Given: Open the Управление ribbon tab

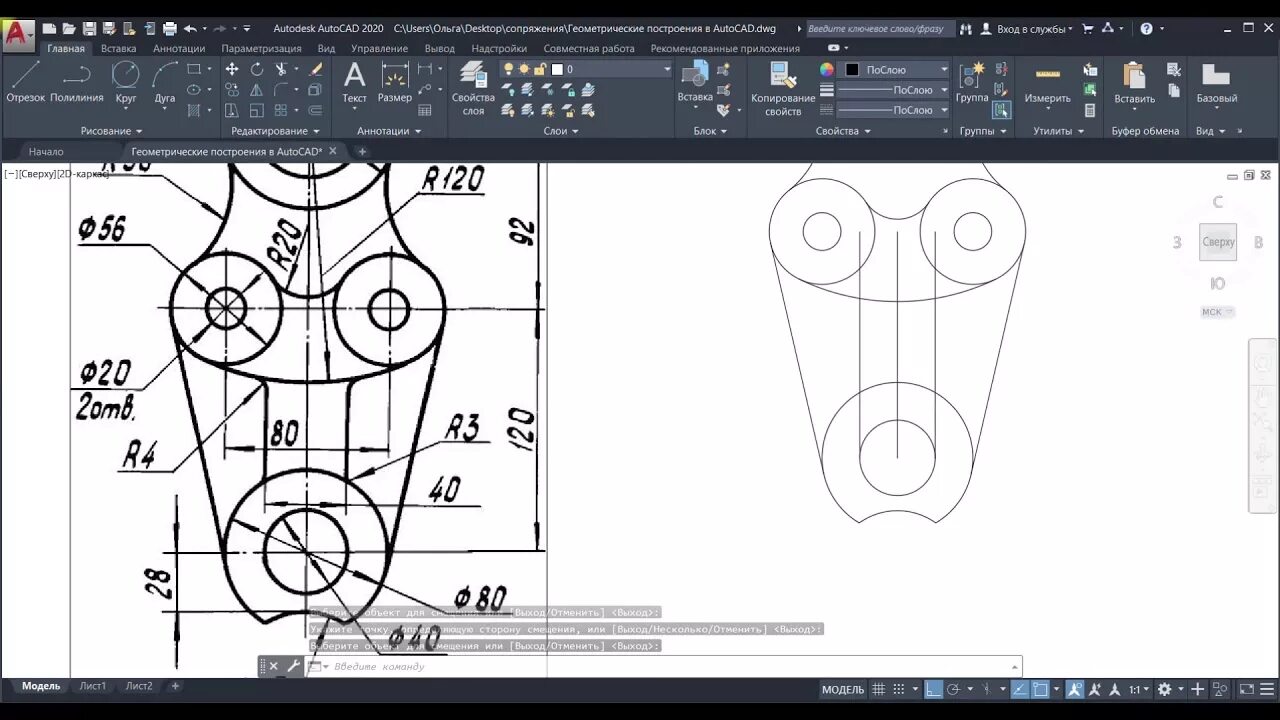Looking at the screenshot, I should pos(379,48).
